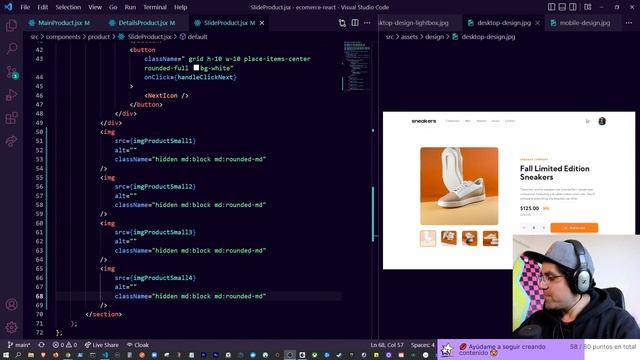The height and width of the screenshot is (360, 640).
Task: Change indentation via Spaces: 4
Action: pos(423,345)
